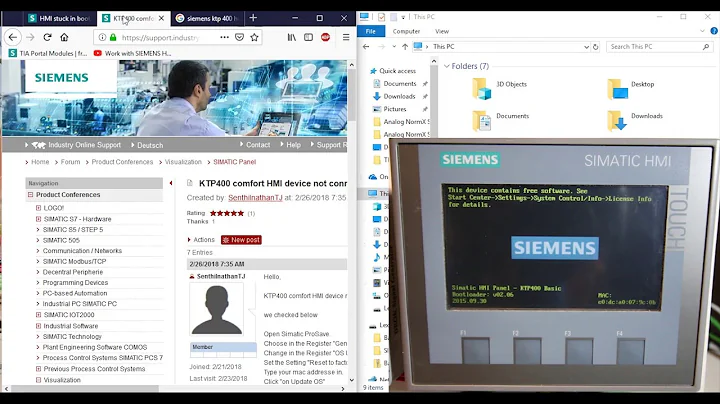Open the 3D Objects folder

point(500,88)
